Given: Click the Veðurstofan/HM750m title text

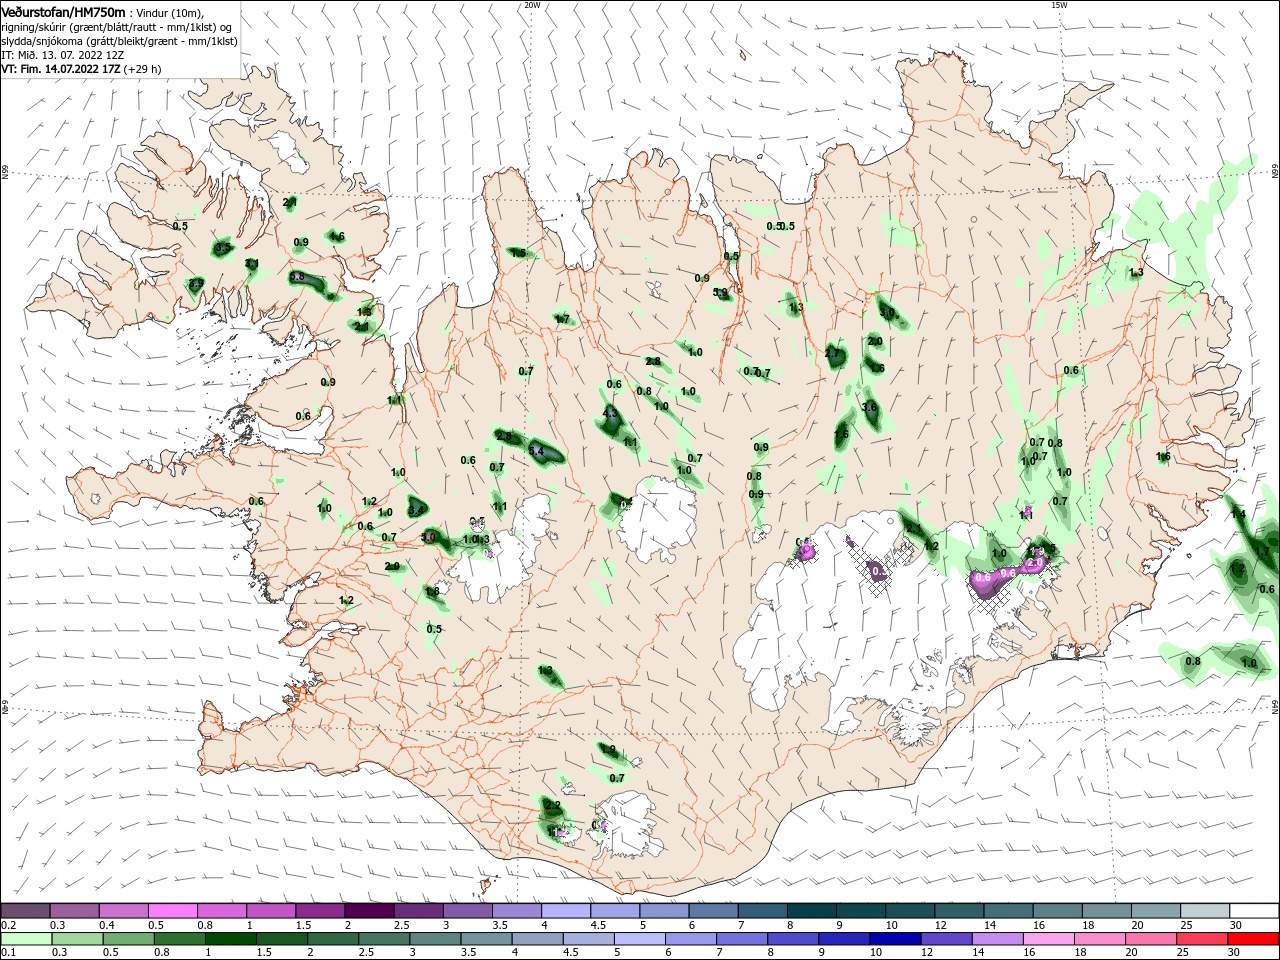Looking at the screenshot, I should tap(64, 12).
